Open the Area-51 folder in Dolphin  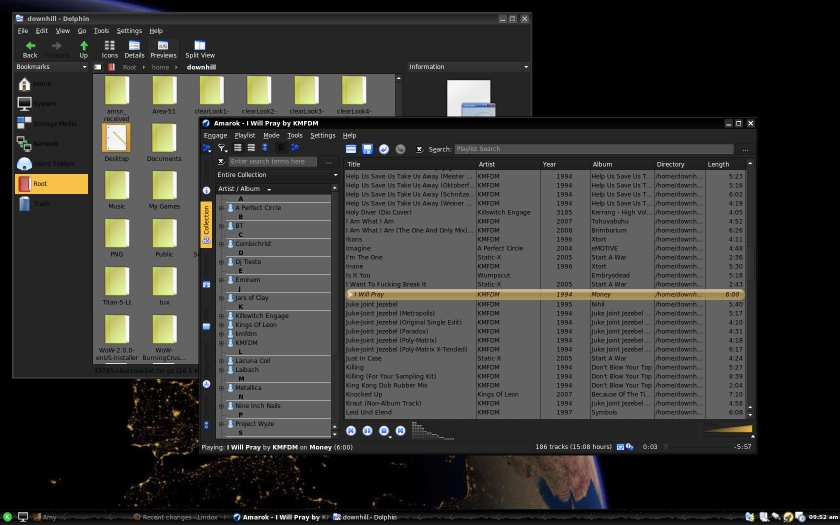point(163,95)
